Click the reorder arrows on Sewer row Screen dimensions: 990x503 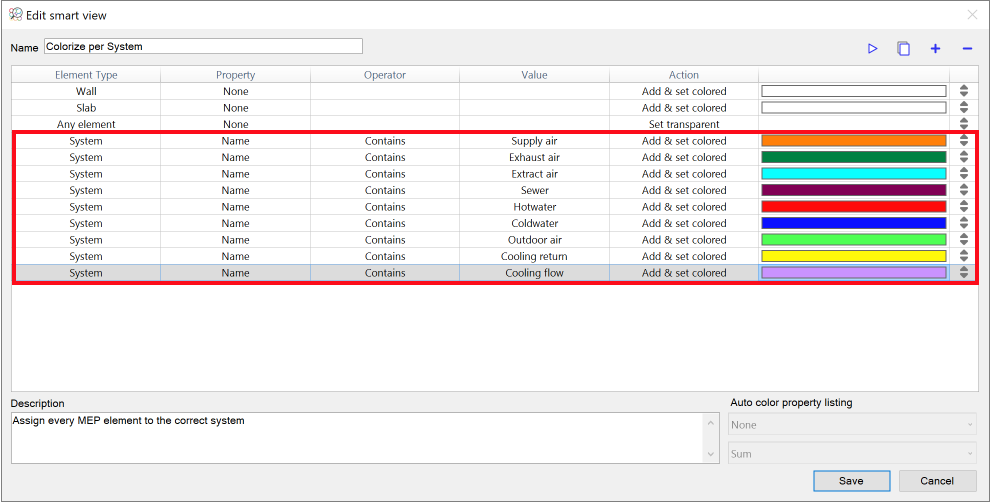click(x=963, y=190)
